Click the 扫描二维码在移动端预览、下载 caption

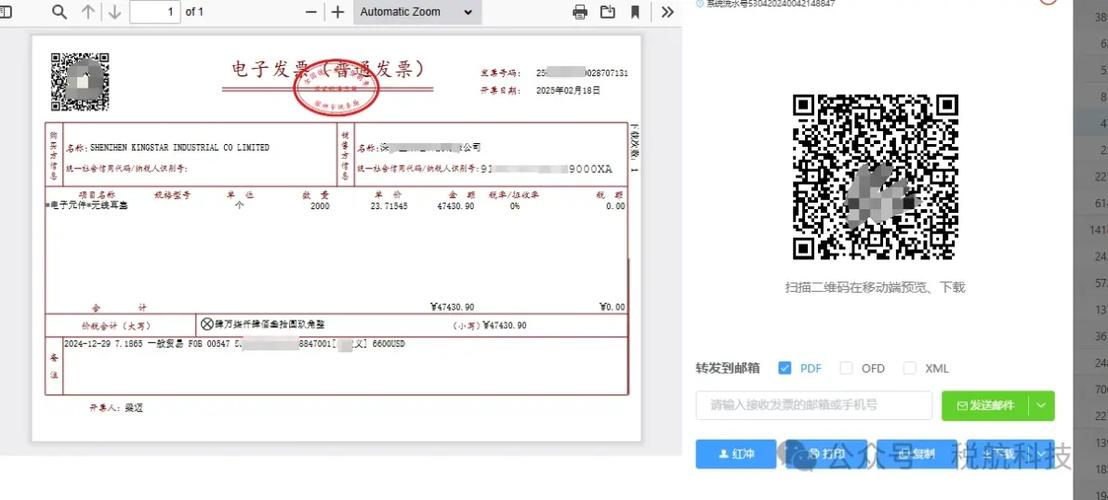click(x=875, y=287)
